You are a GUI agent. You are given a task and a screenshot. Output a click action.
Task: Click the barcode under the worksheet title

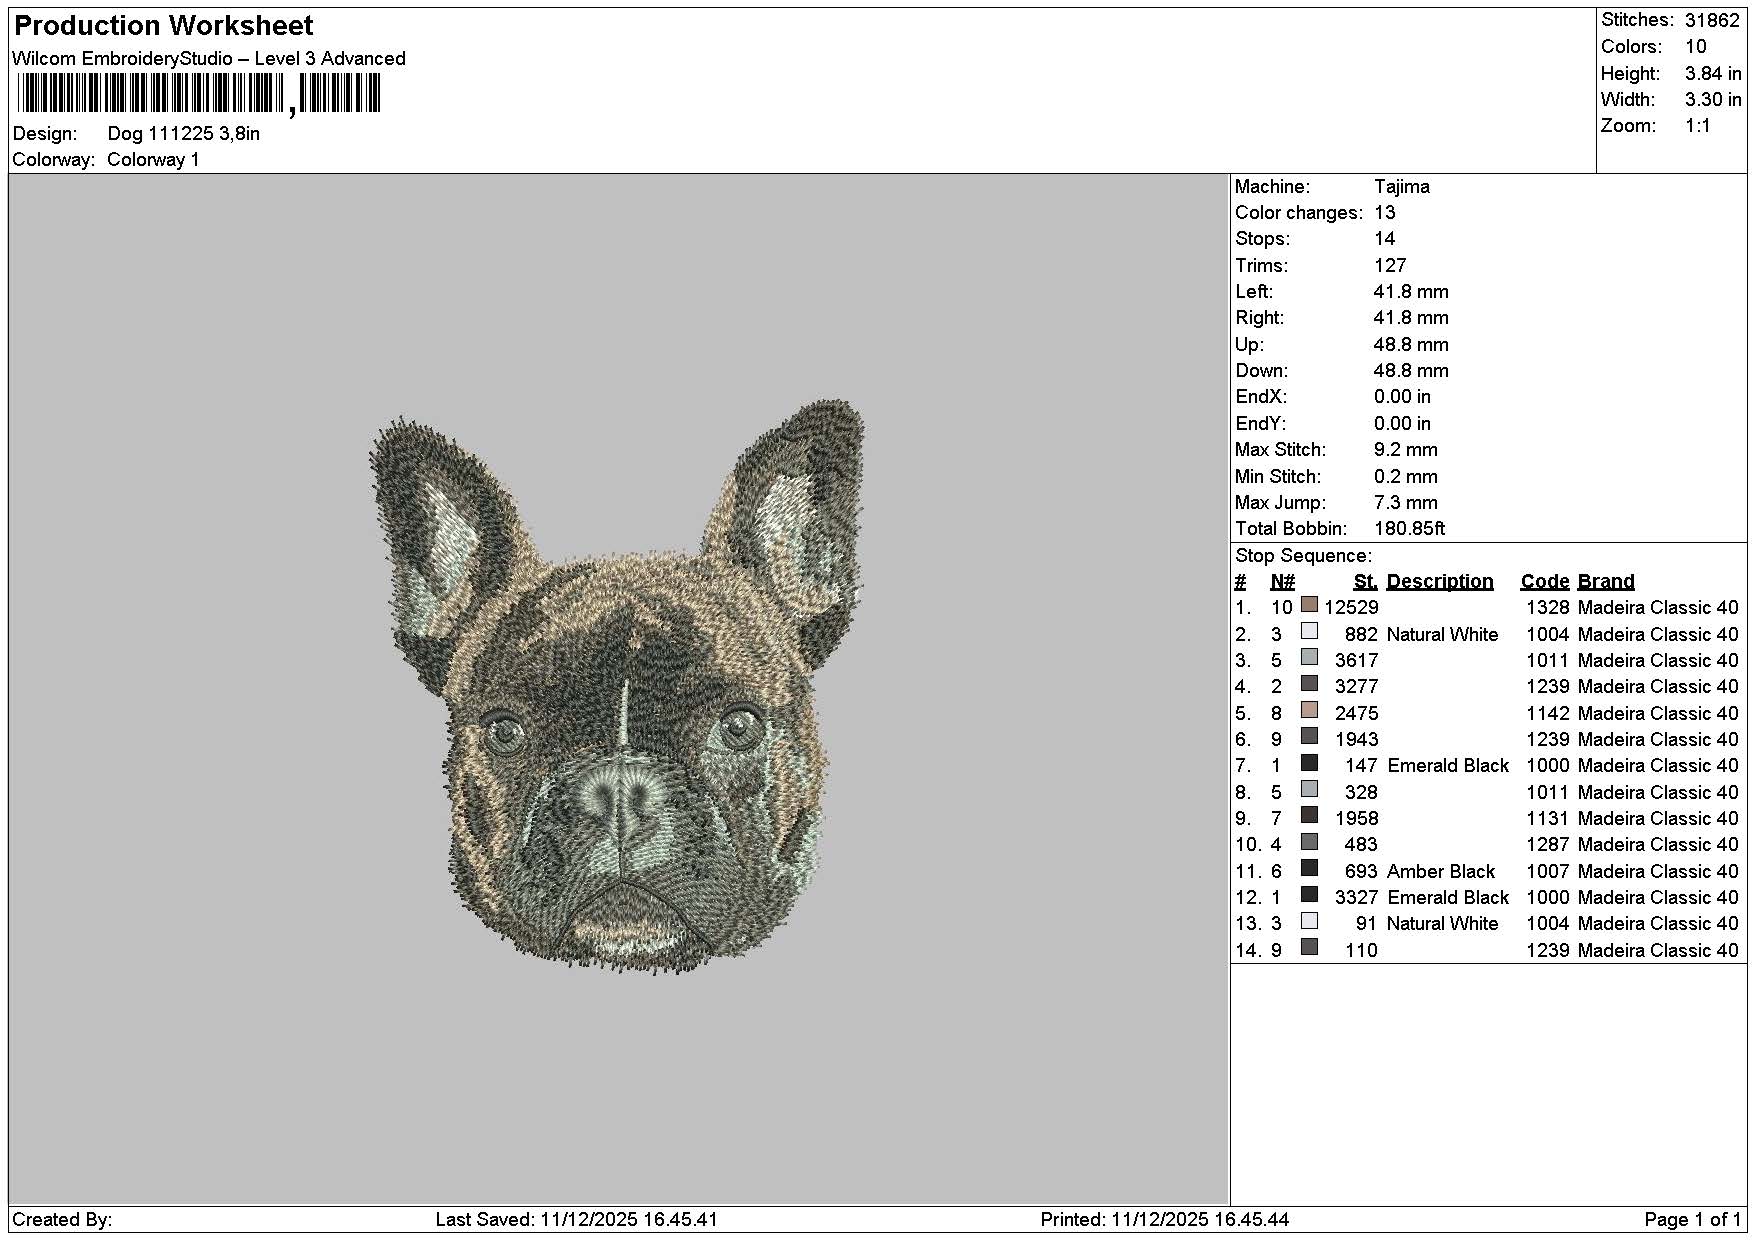coord(198,95)
